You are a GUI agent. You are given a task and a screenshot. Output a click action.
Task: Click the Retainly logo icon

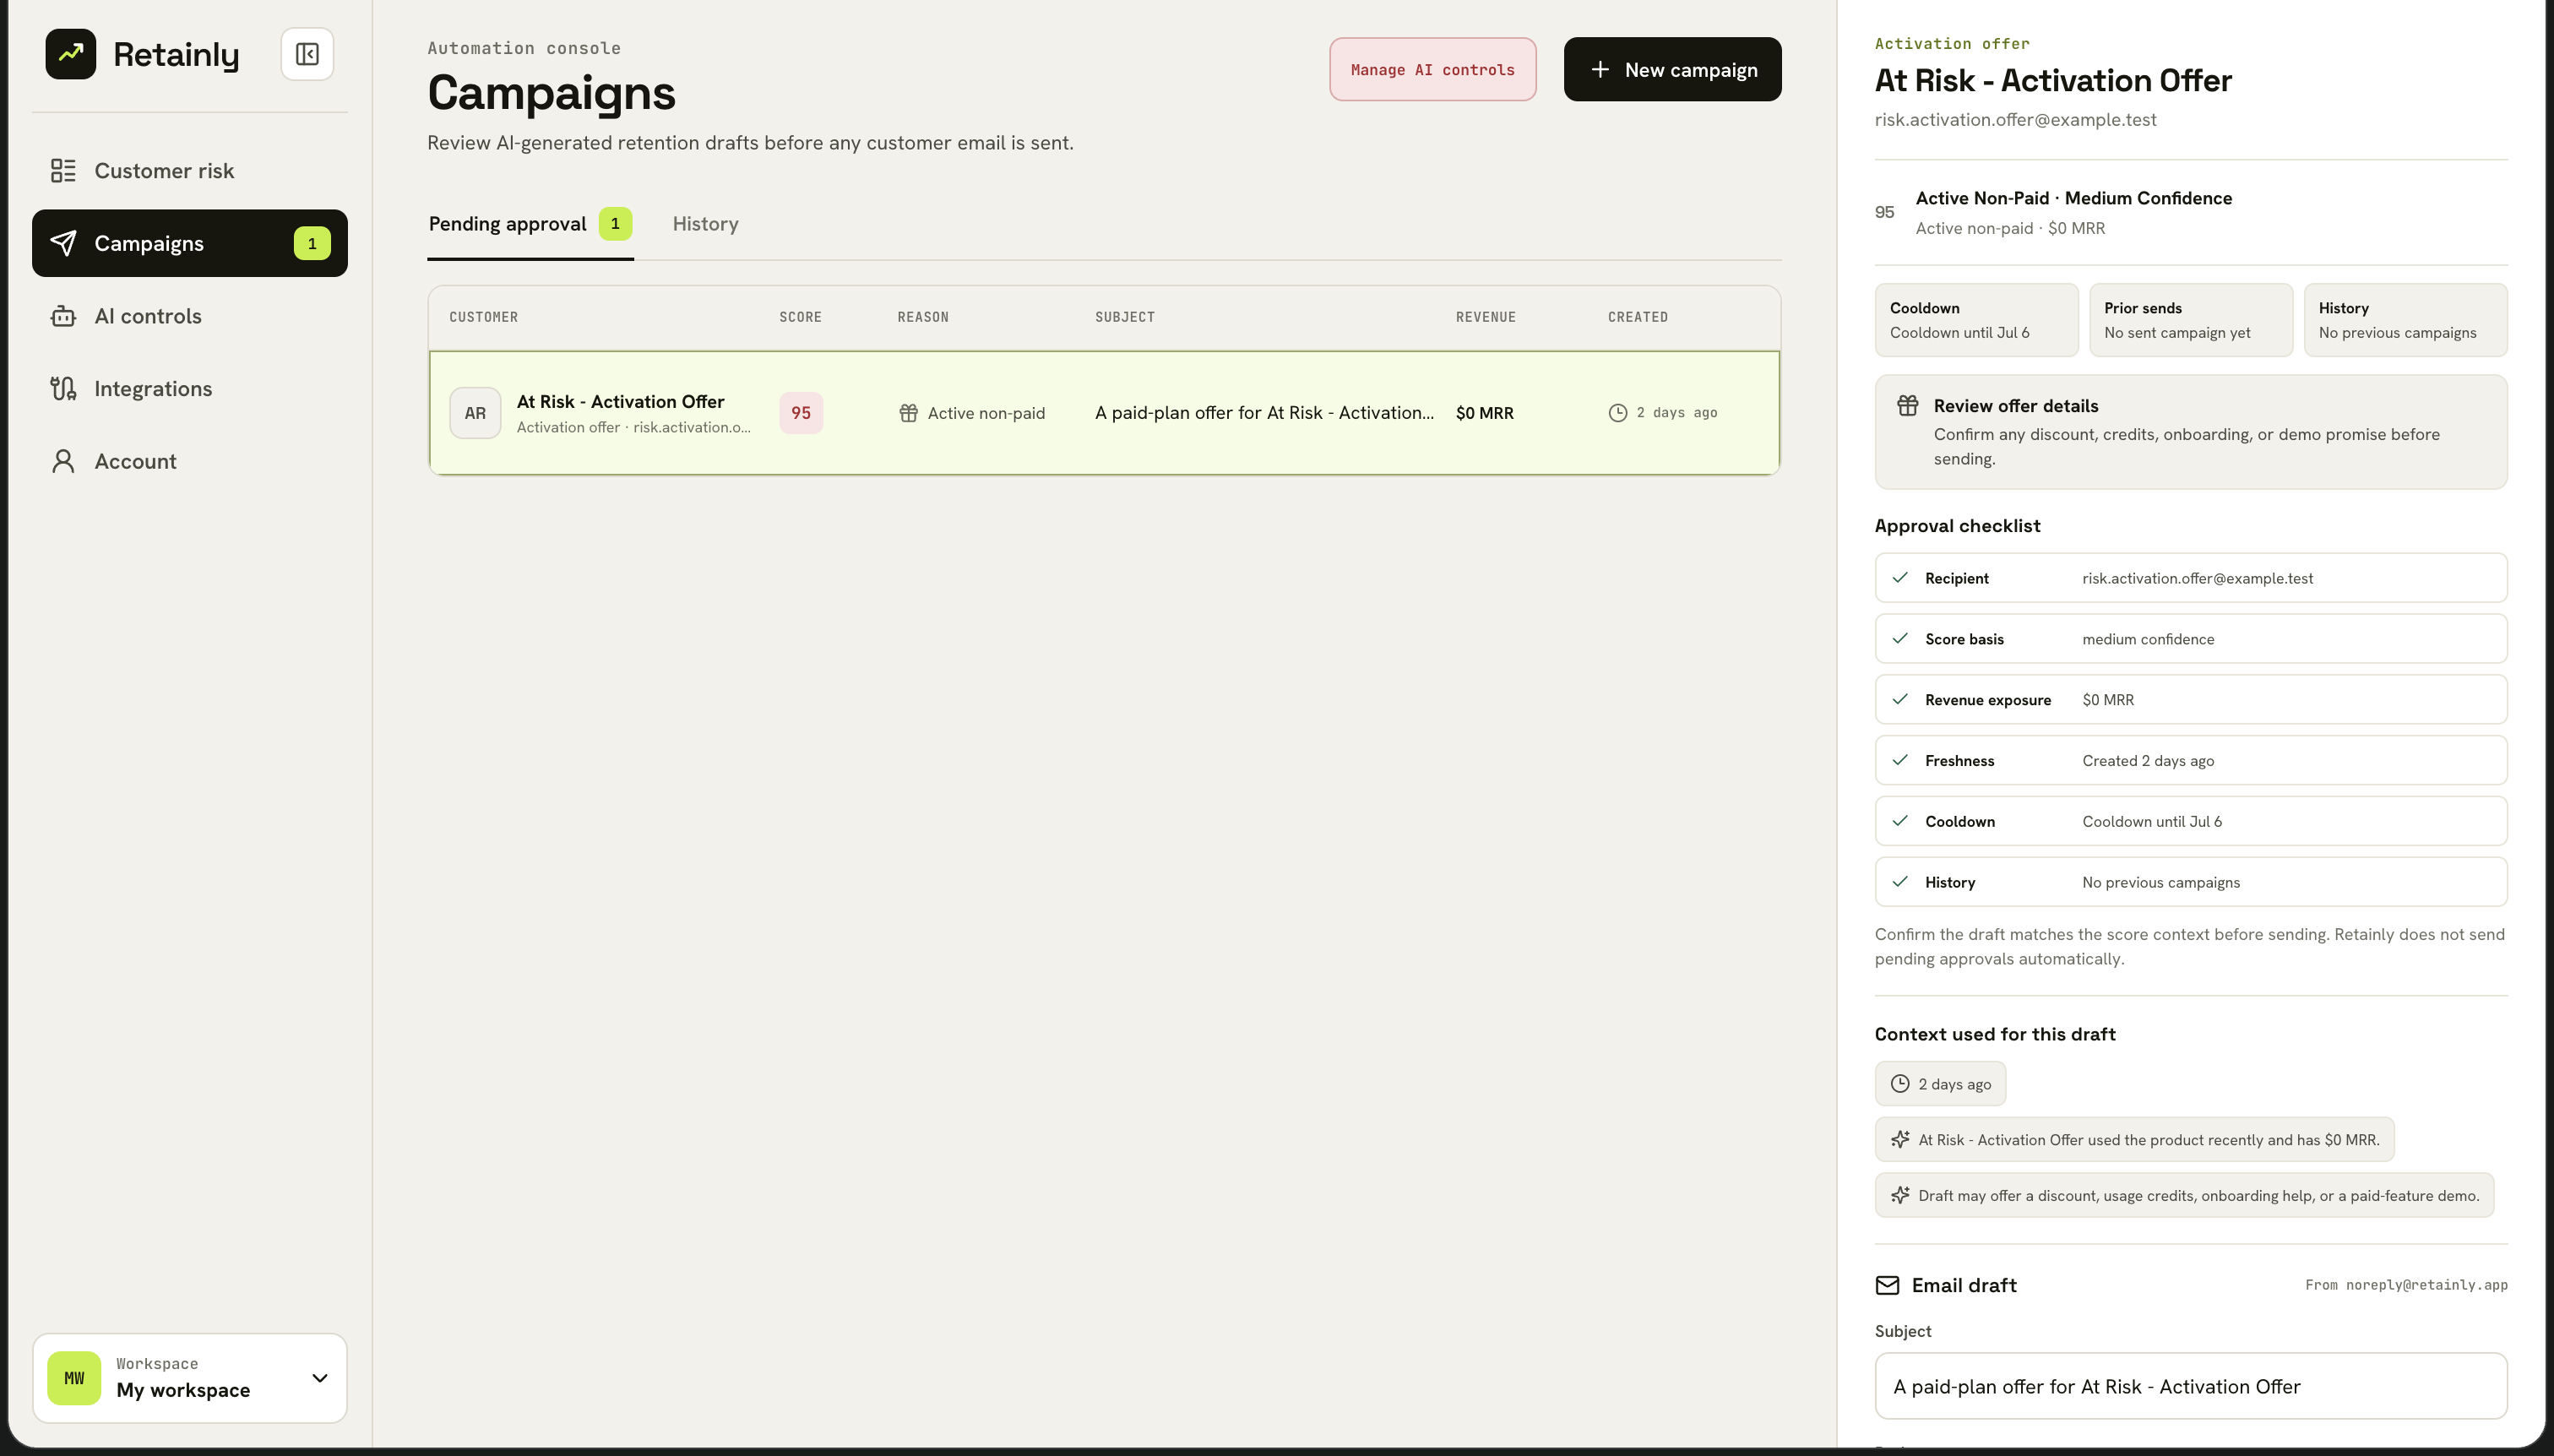[x=70, y=54]
